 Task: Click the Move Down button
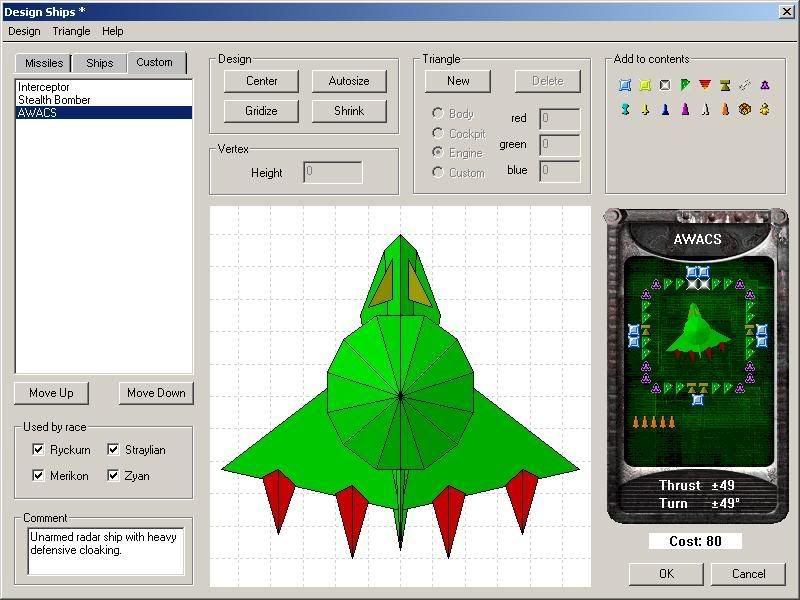[x=156, y=393]
